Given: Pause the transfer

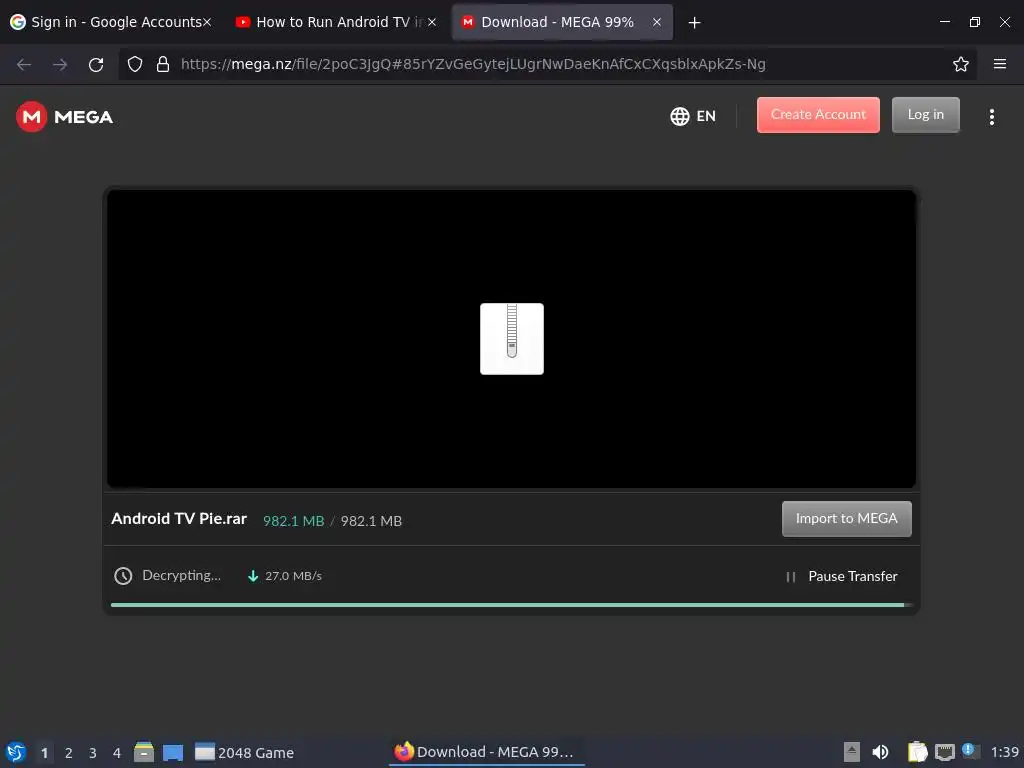Looking at the screenshot, I should pyautogui.click(x=841, y=576).
